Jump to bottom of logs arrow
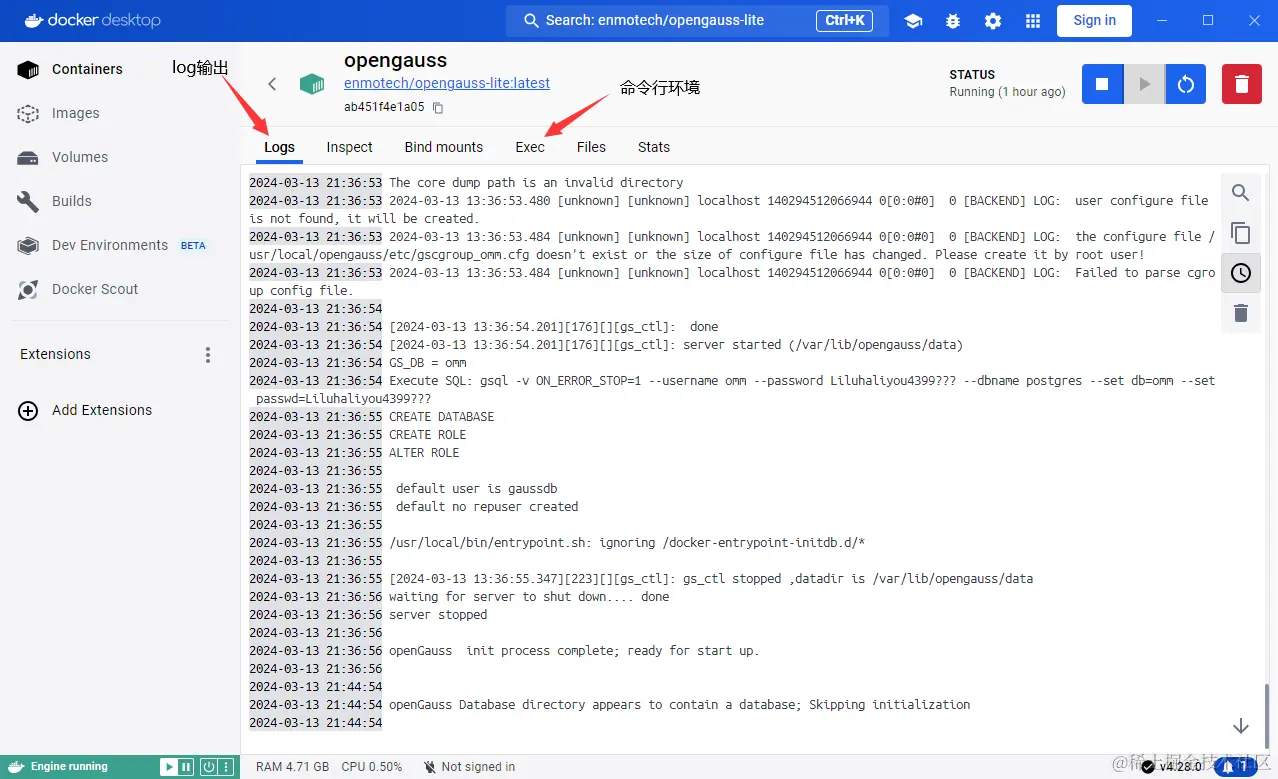 click(1241, 726)
